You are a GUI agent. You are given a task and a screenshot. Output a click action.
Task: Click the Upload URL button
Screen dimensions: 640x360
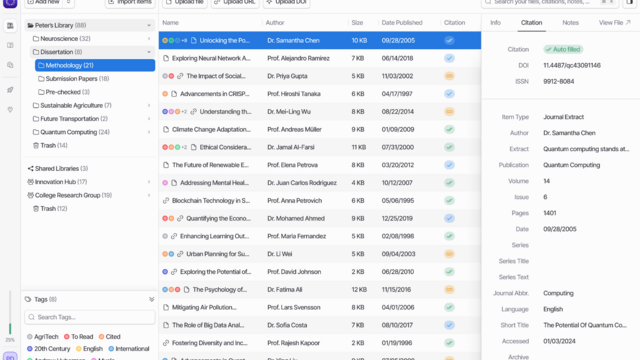[236, 2]
